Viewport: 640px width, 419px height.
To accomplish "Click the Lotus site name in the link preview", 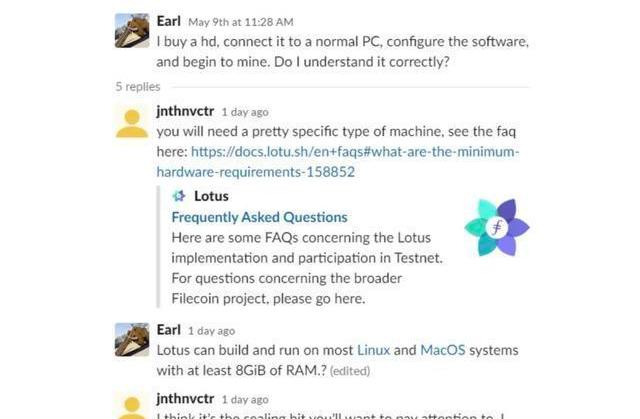I will (x=211, y=196).
